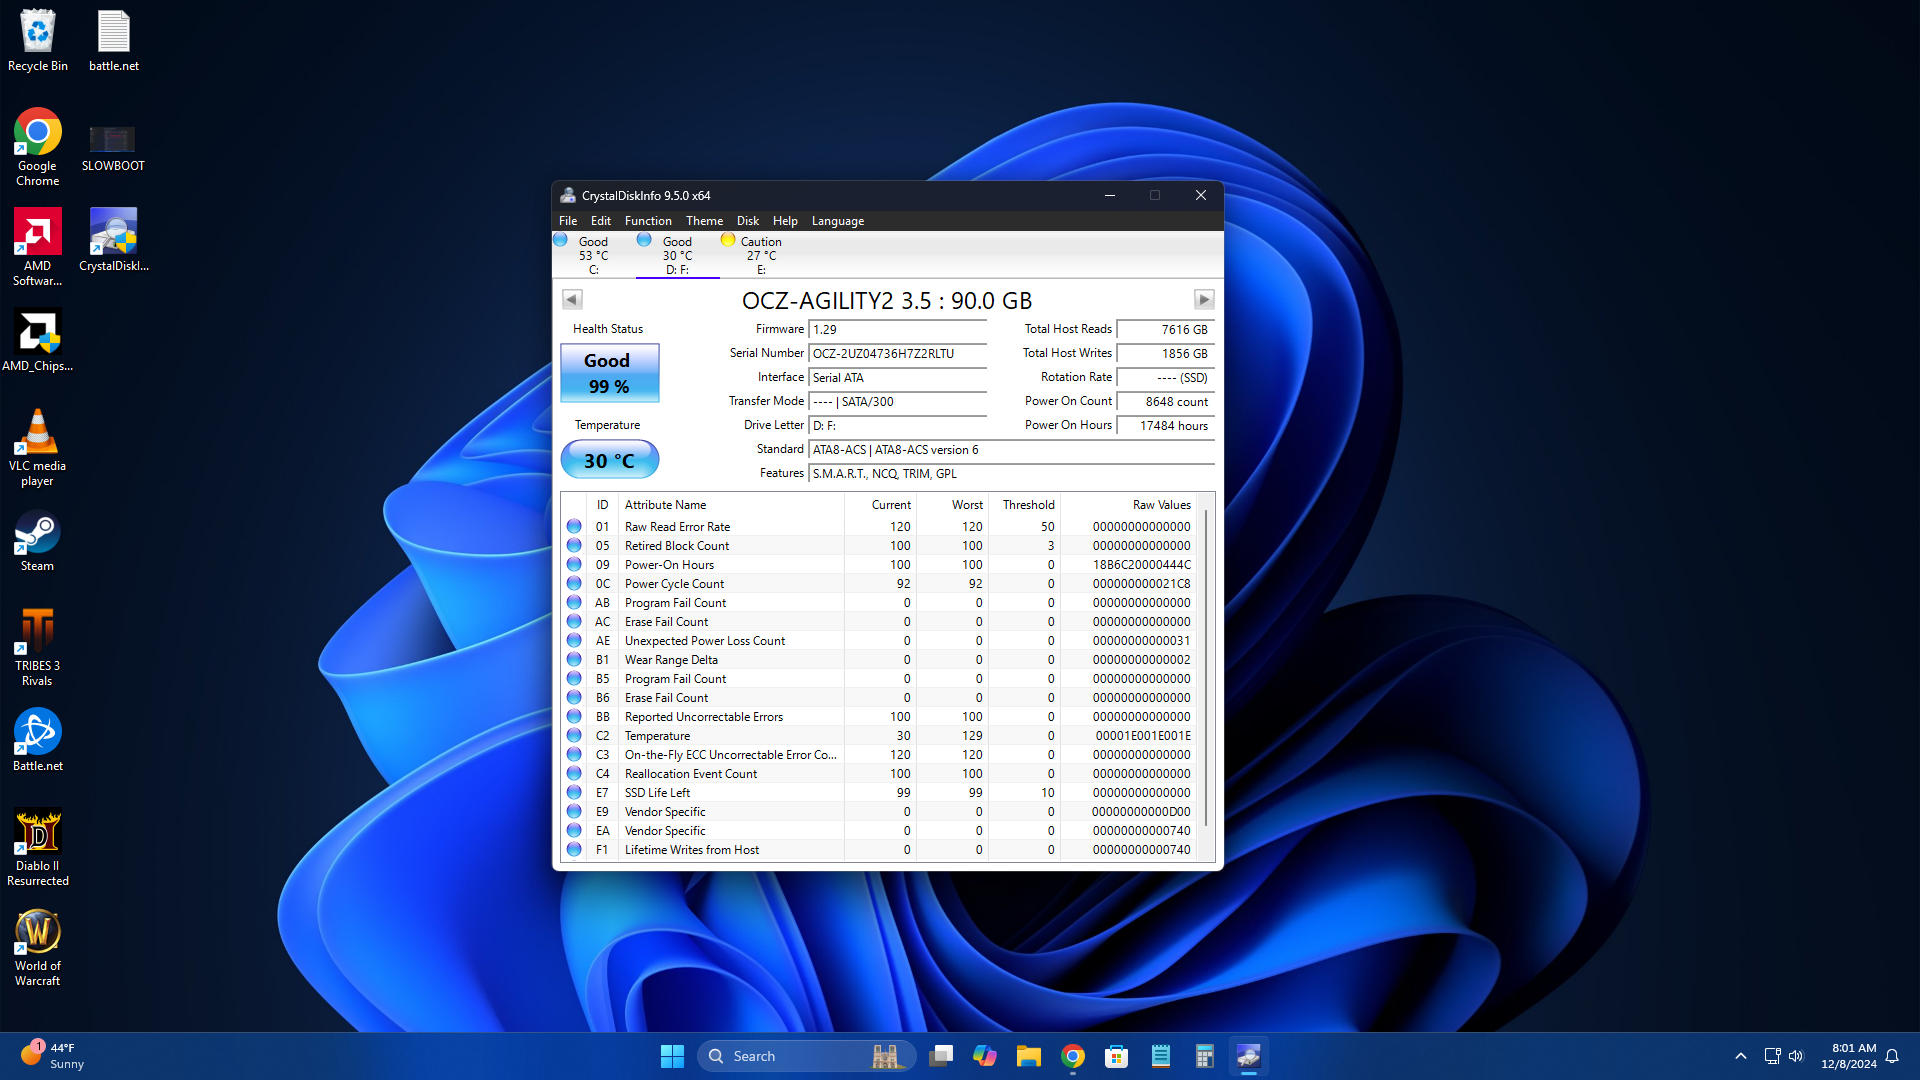Click status orb for SSD Life Left

tap(574, 792)
